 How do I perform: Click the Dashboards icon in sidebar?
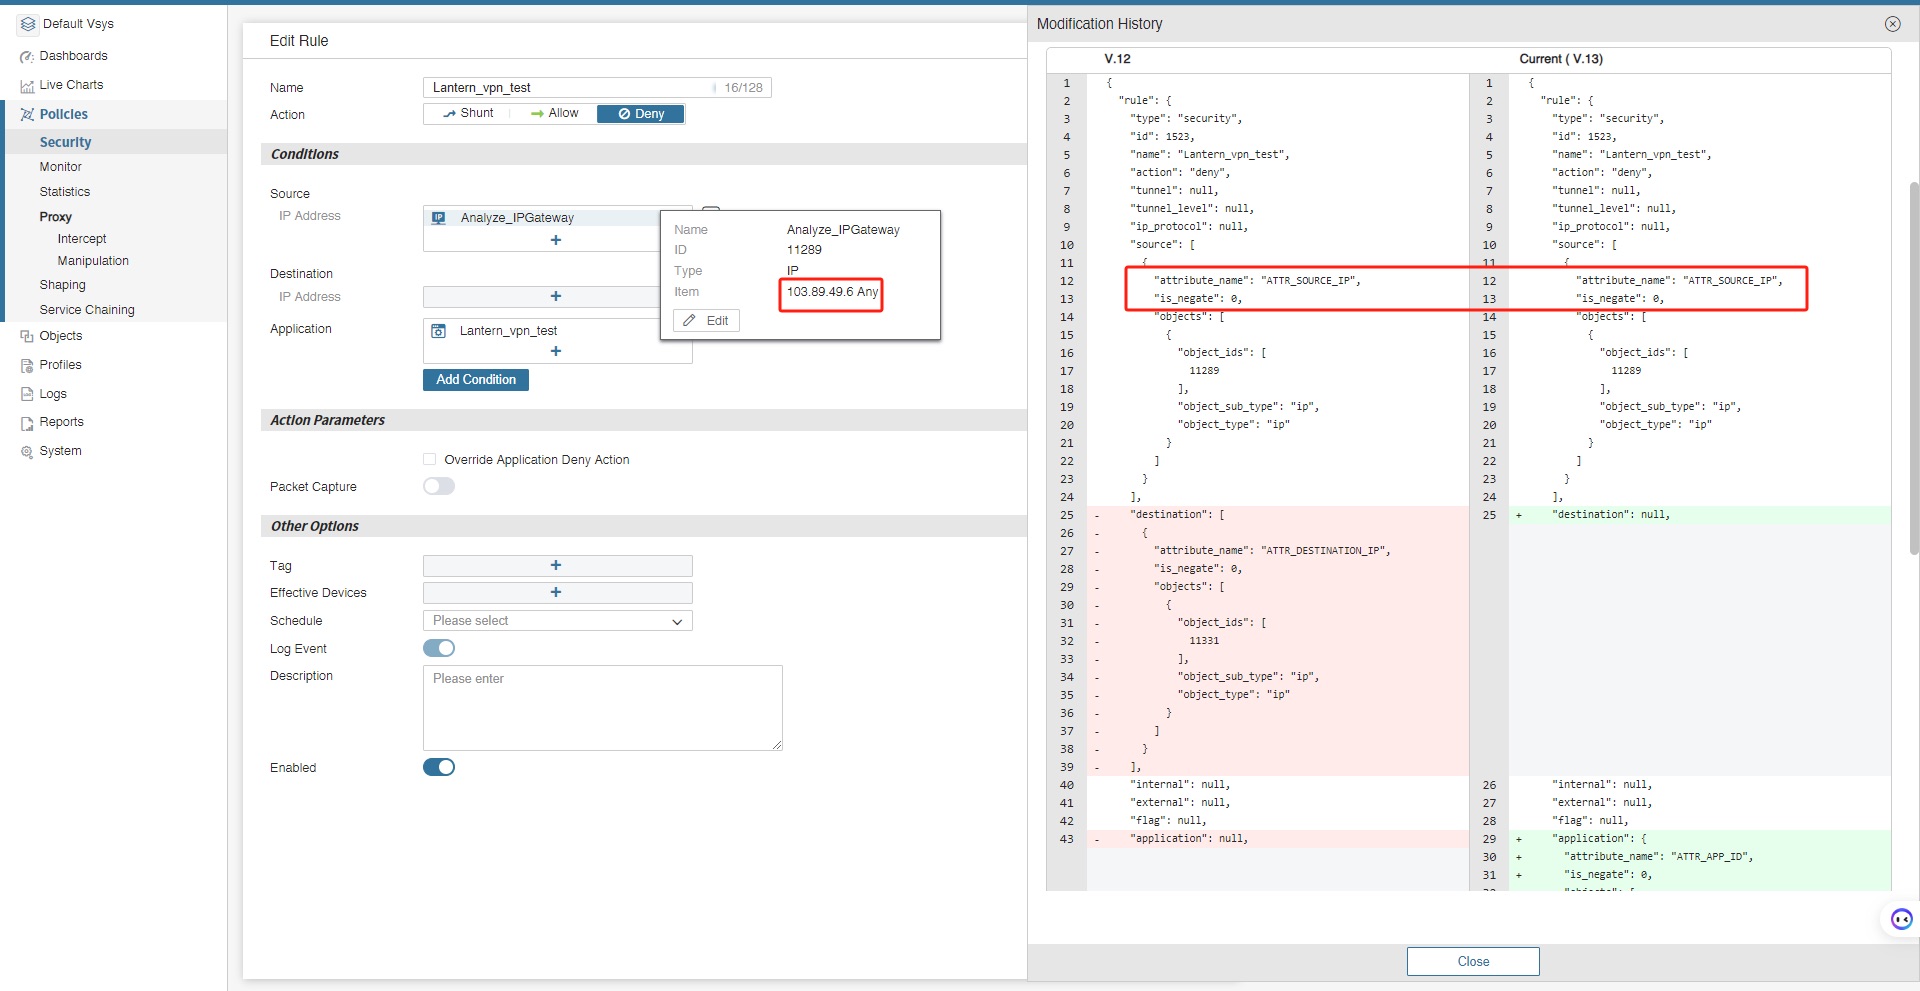tap(27, 57)
